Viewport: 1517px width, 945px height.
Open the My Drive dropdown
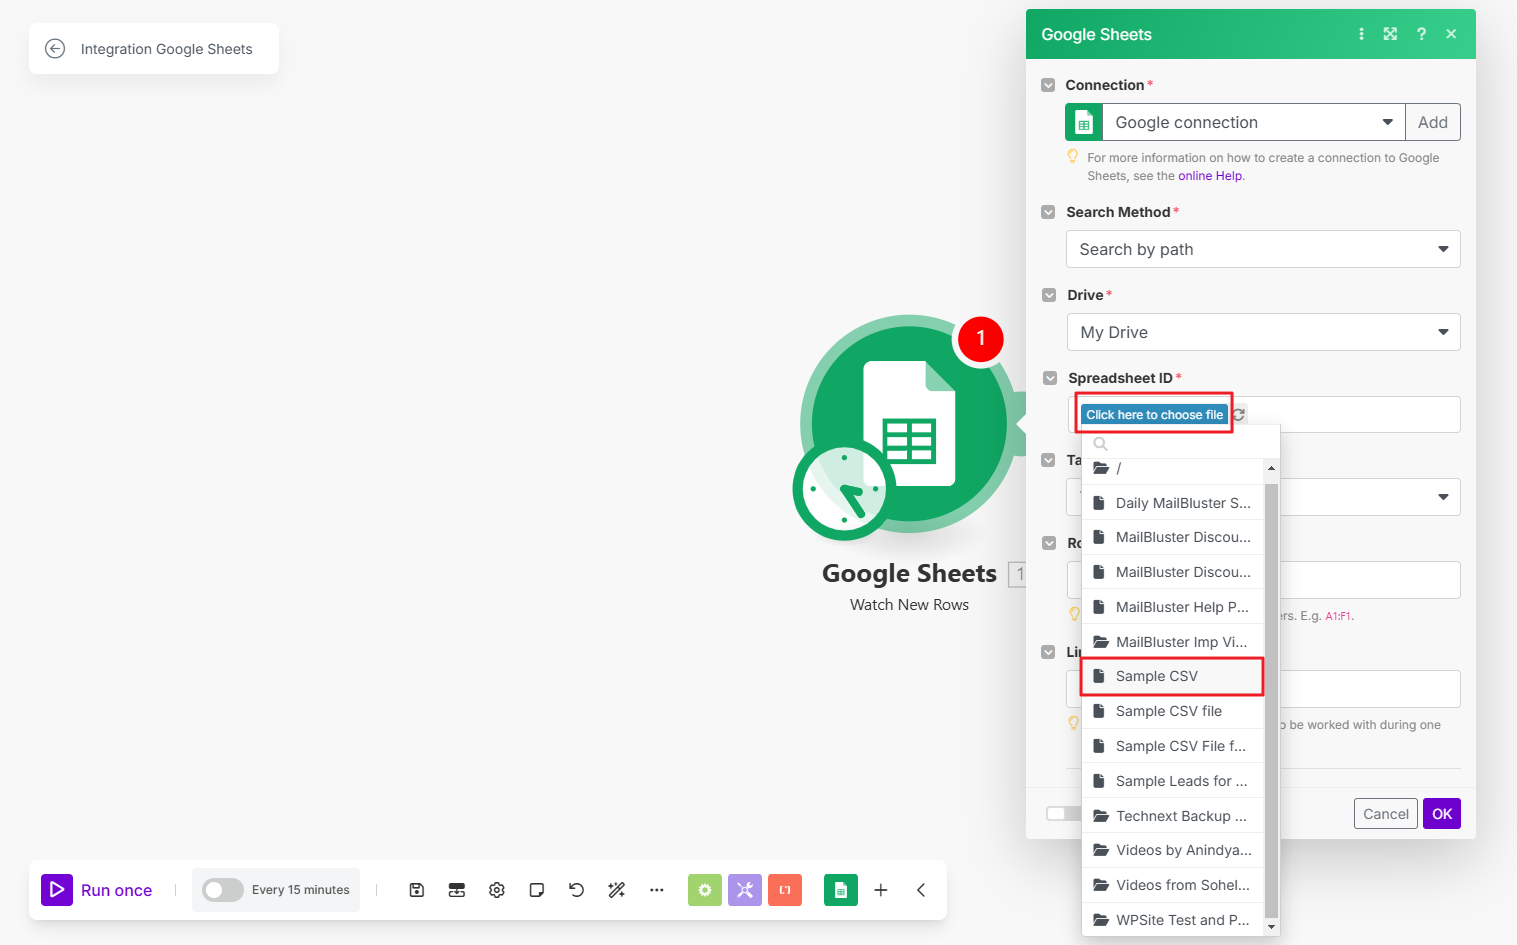click(x=1262, y=332)
